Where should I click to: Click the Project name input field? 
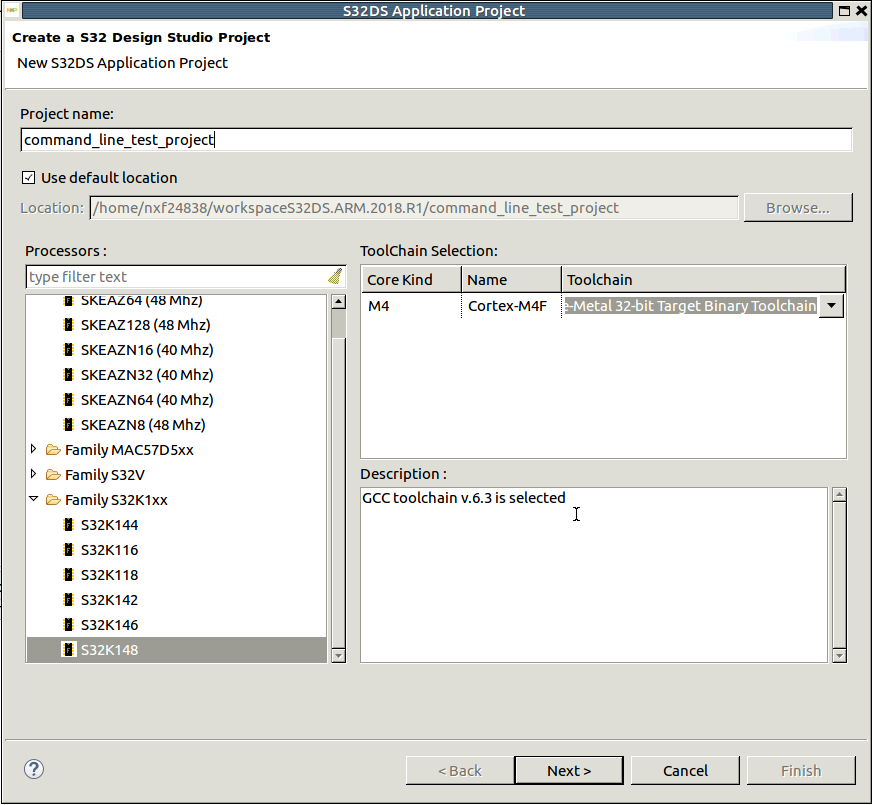tap(437, 140)
